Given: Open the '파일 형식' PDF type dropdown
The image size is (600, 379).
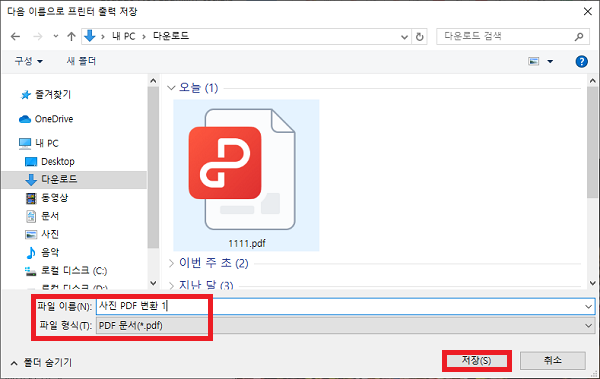Looking at the screenshot, I should (x=345, y=326).
